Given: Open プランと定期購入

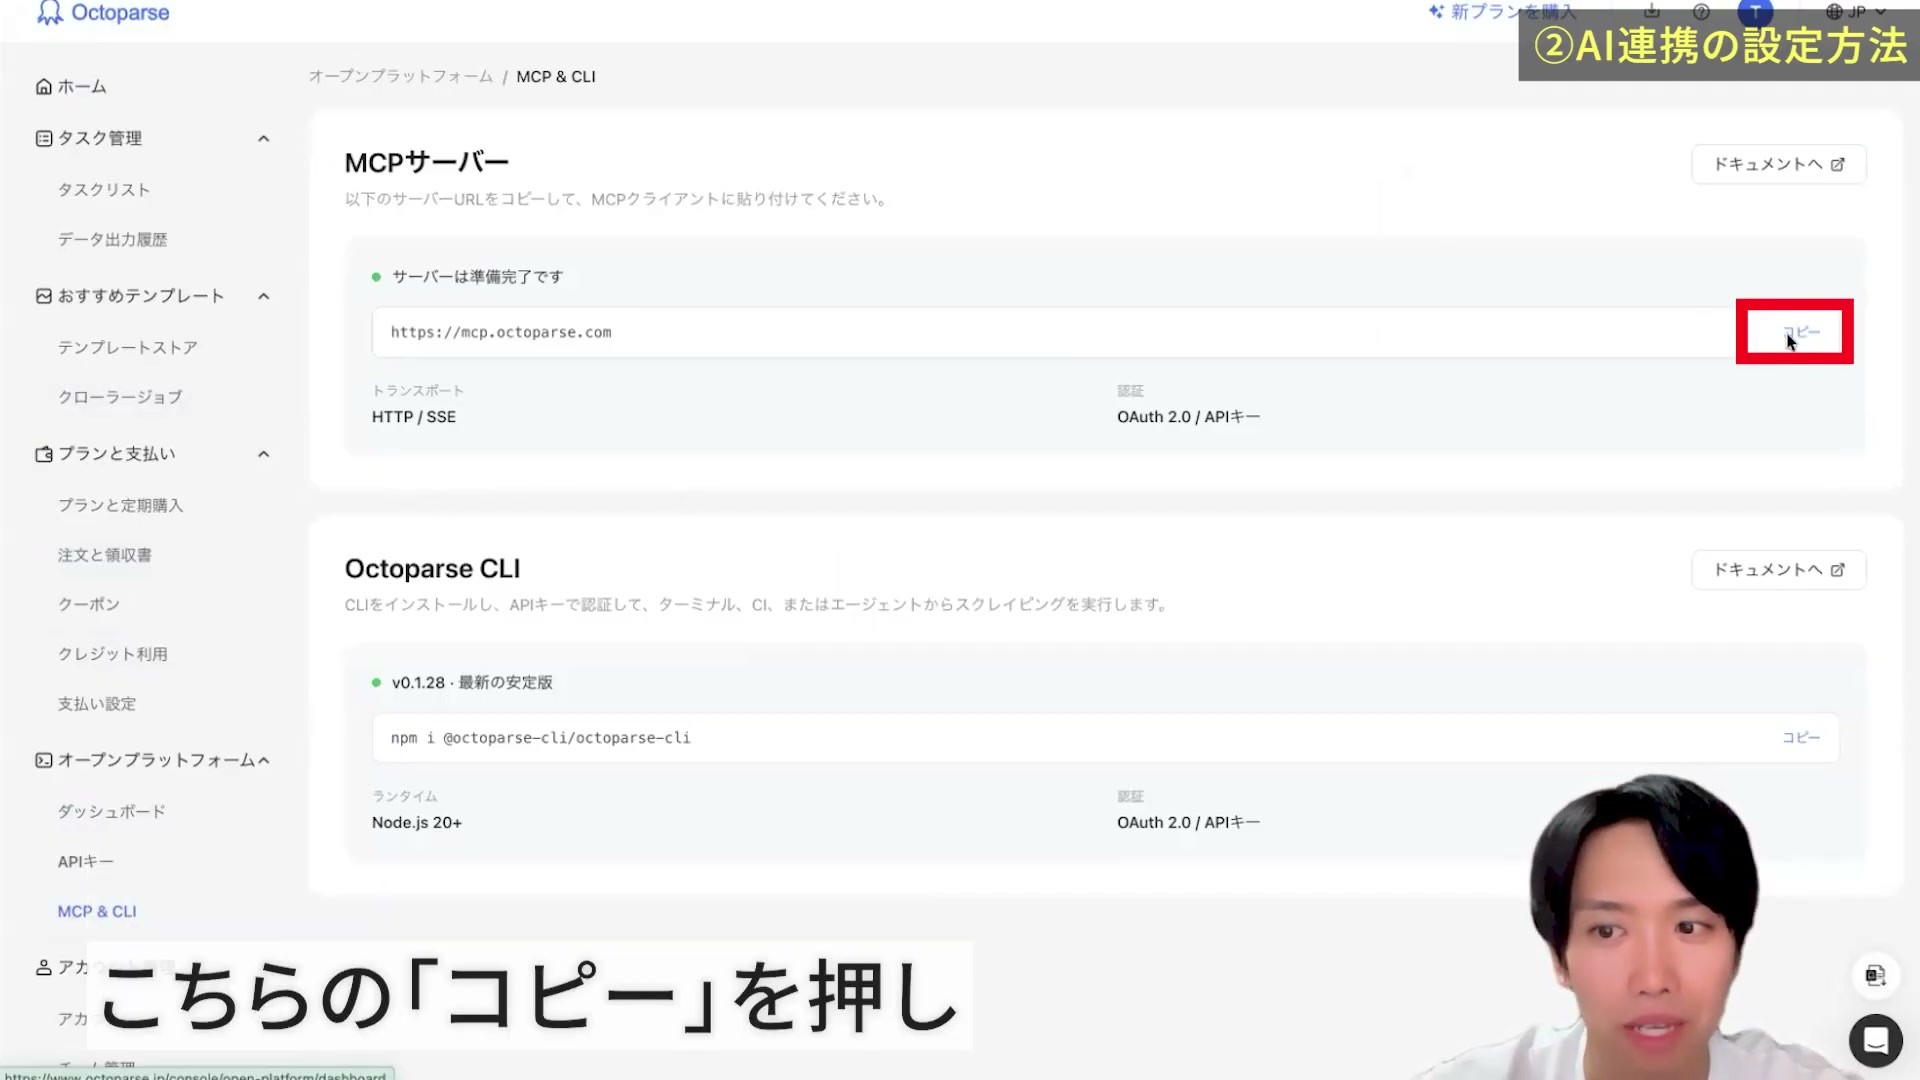Looking at the screenshot, I should (120, 506).
